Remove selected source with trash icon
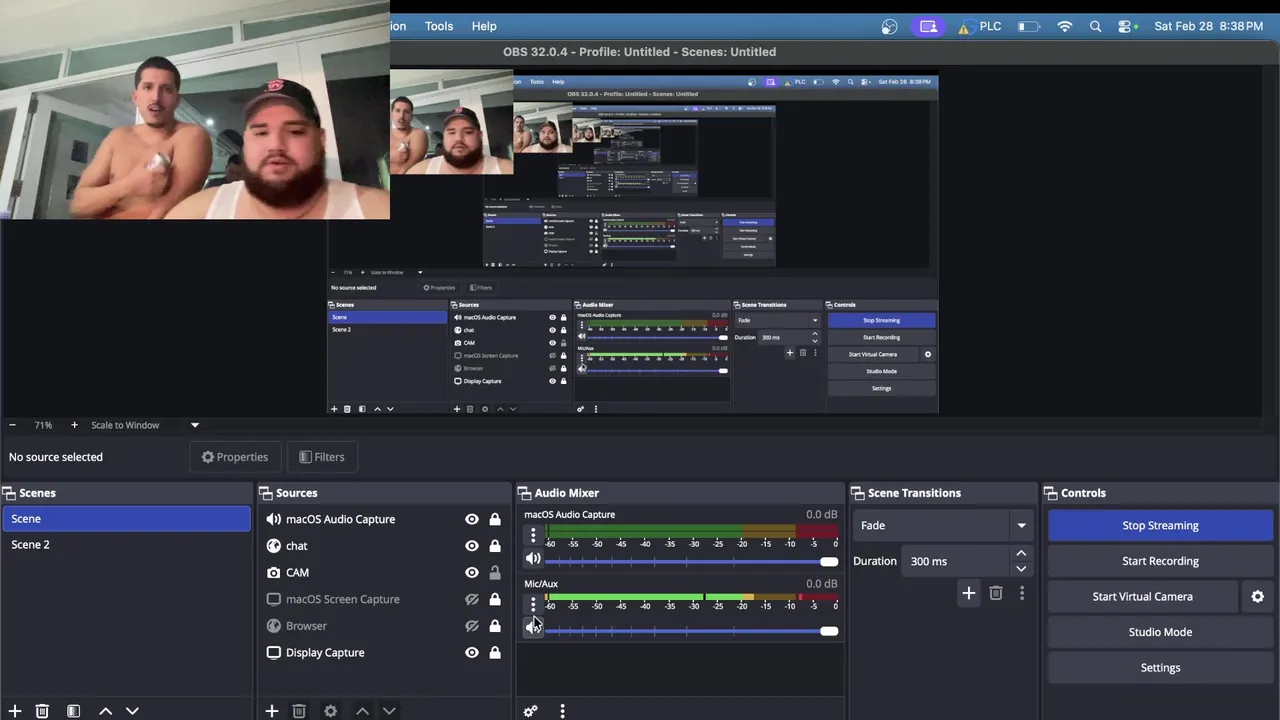Image resolution: width=1280 pixels, height=720 pixels. tap(299, 711)
